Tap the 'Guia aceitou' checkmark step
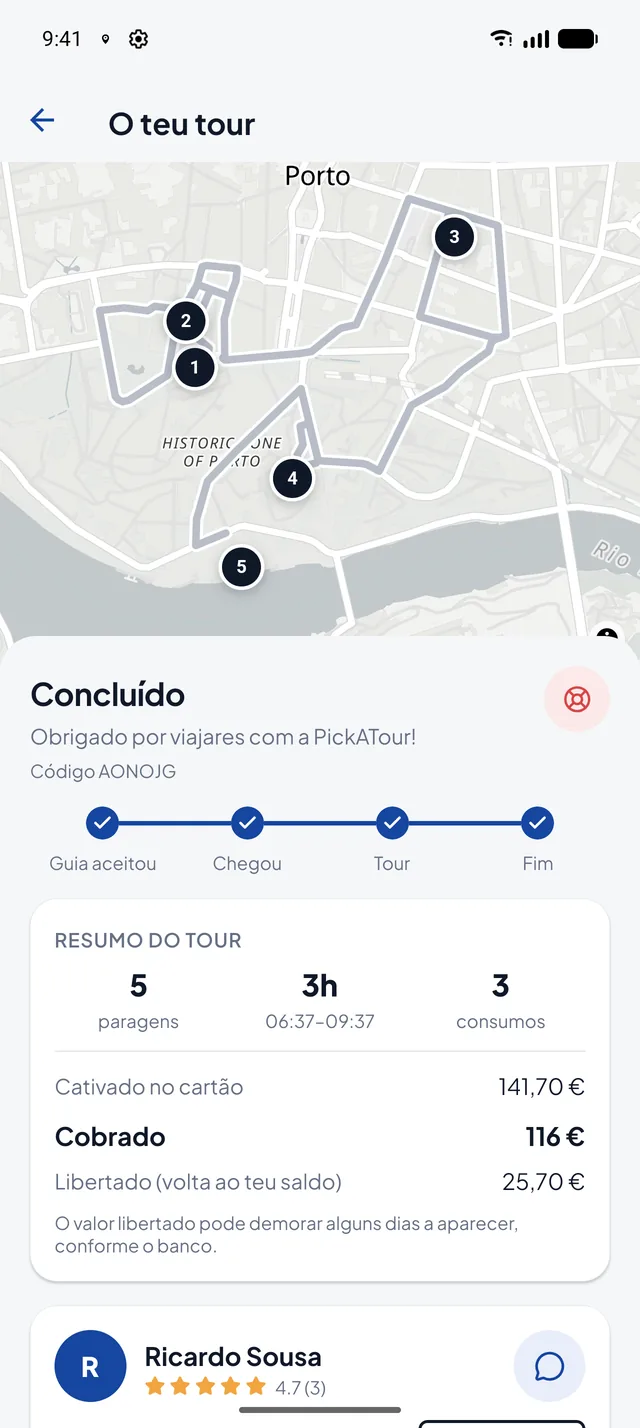Image resolution: width=640 pixels, height=1428 pixels. coord(102,824)
